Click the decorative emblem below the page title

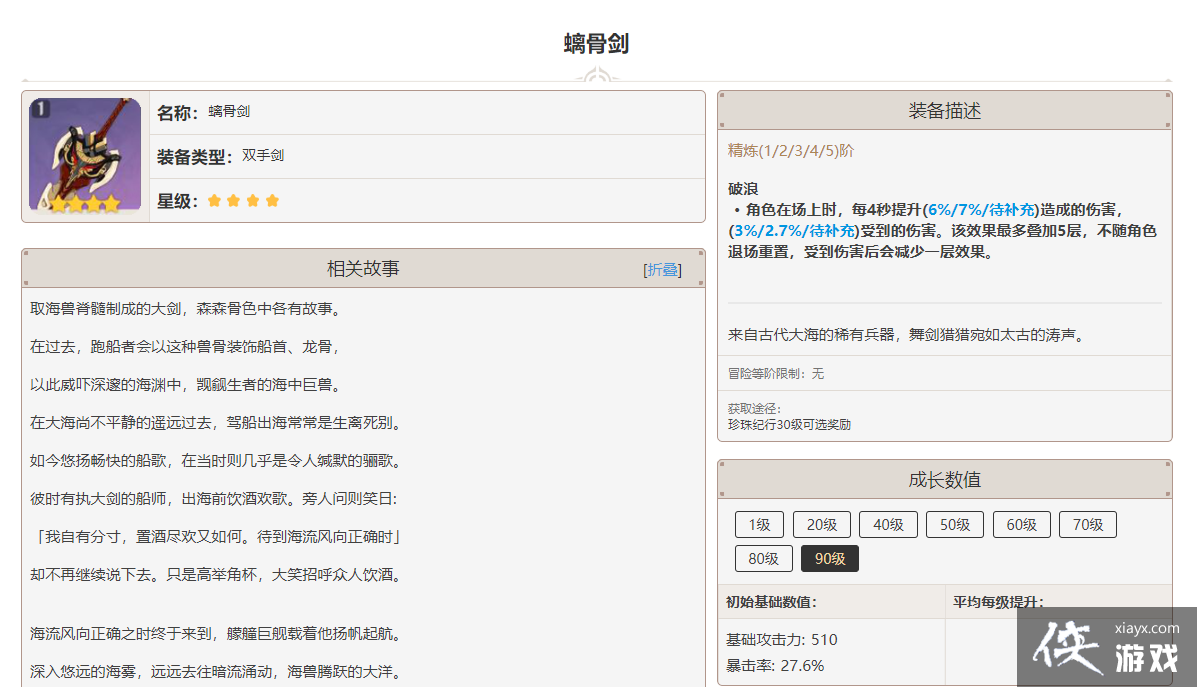click(x=598, y=76)
